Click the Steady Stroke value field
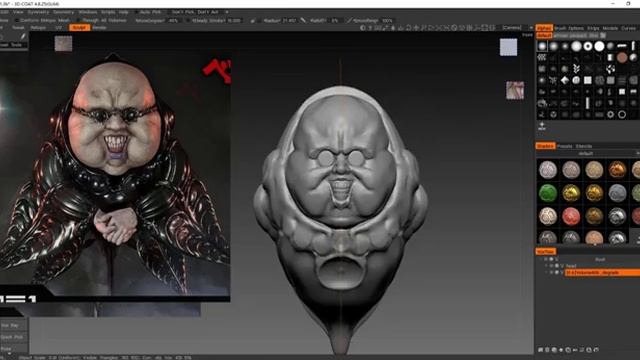The width and height of the screenshot is (640, 360). pos(234,20)
